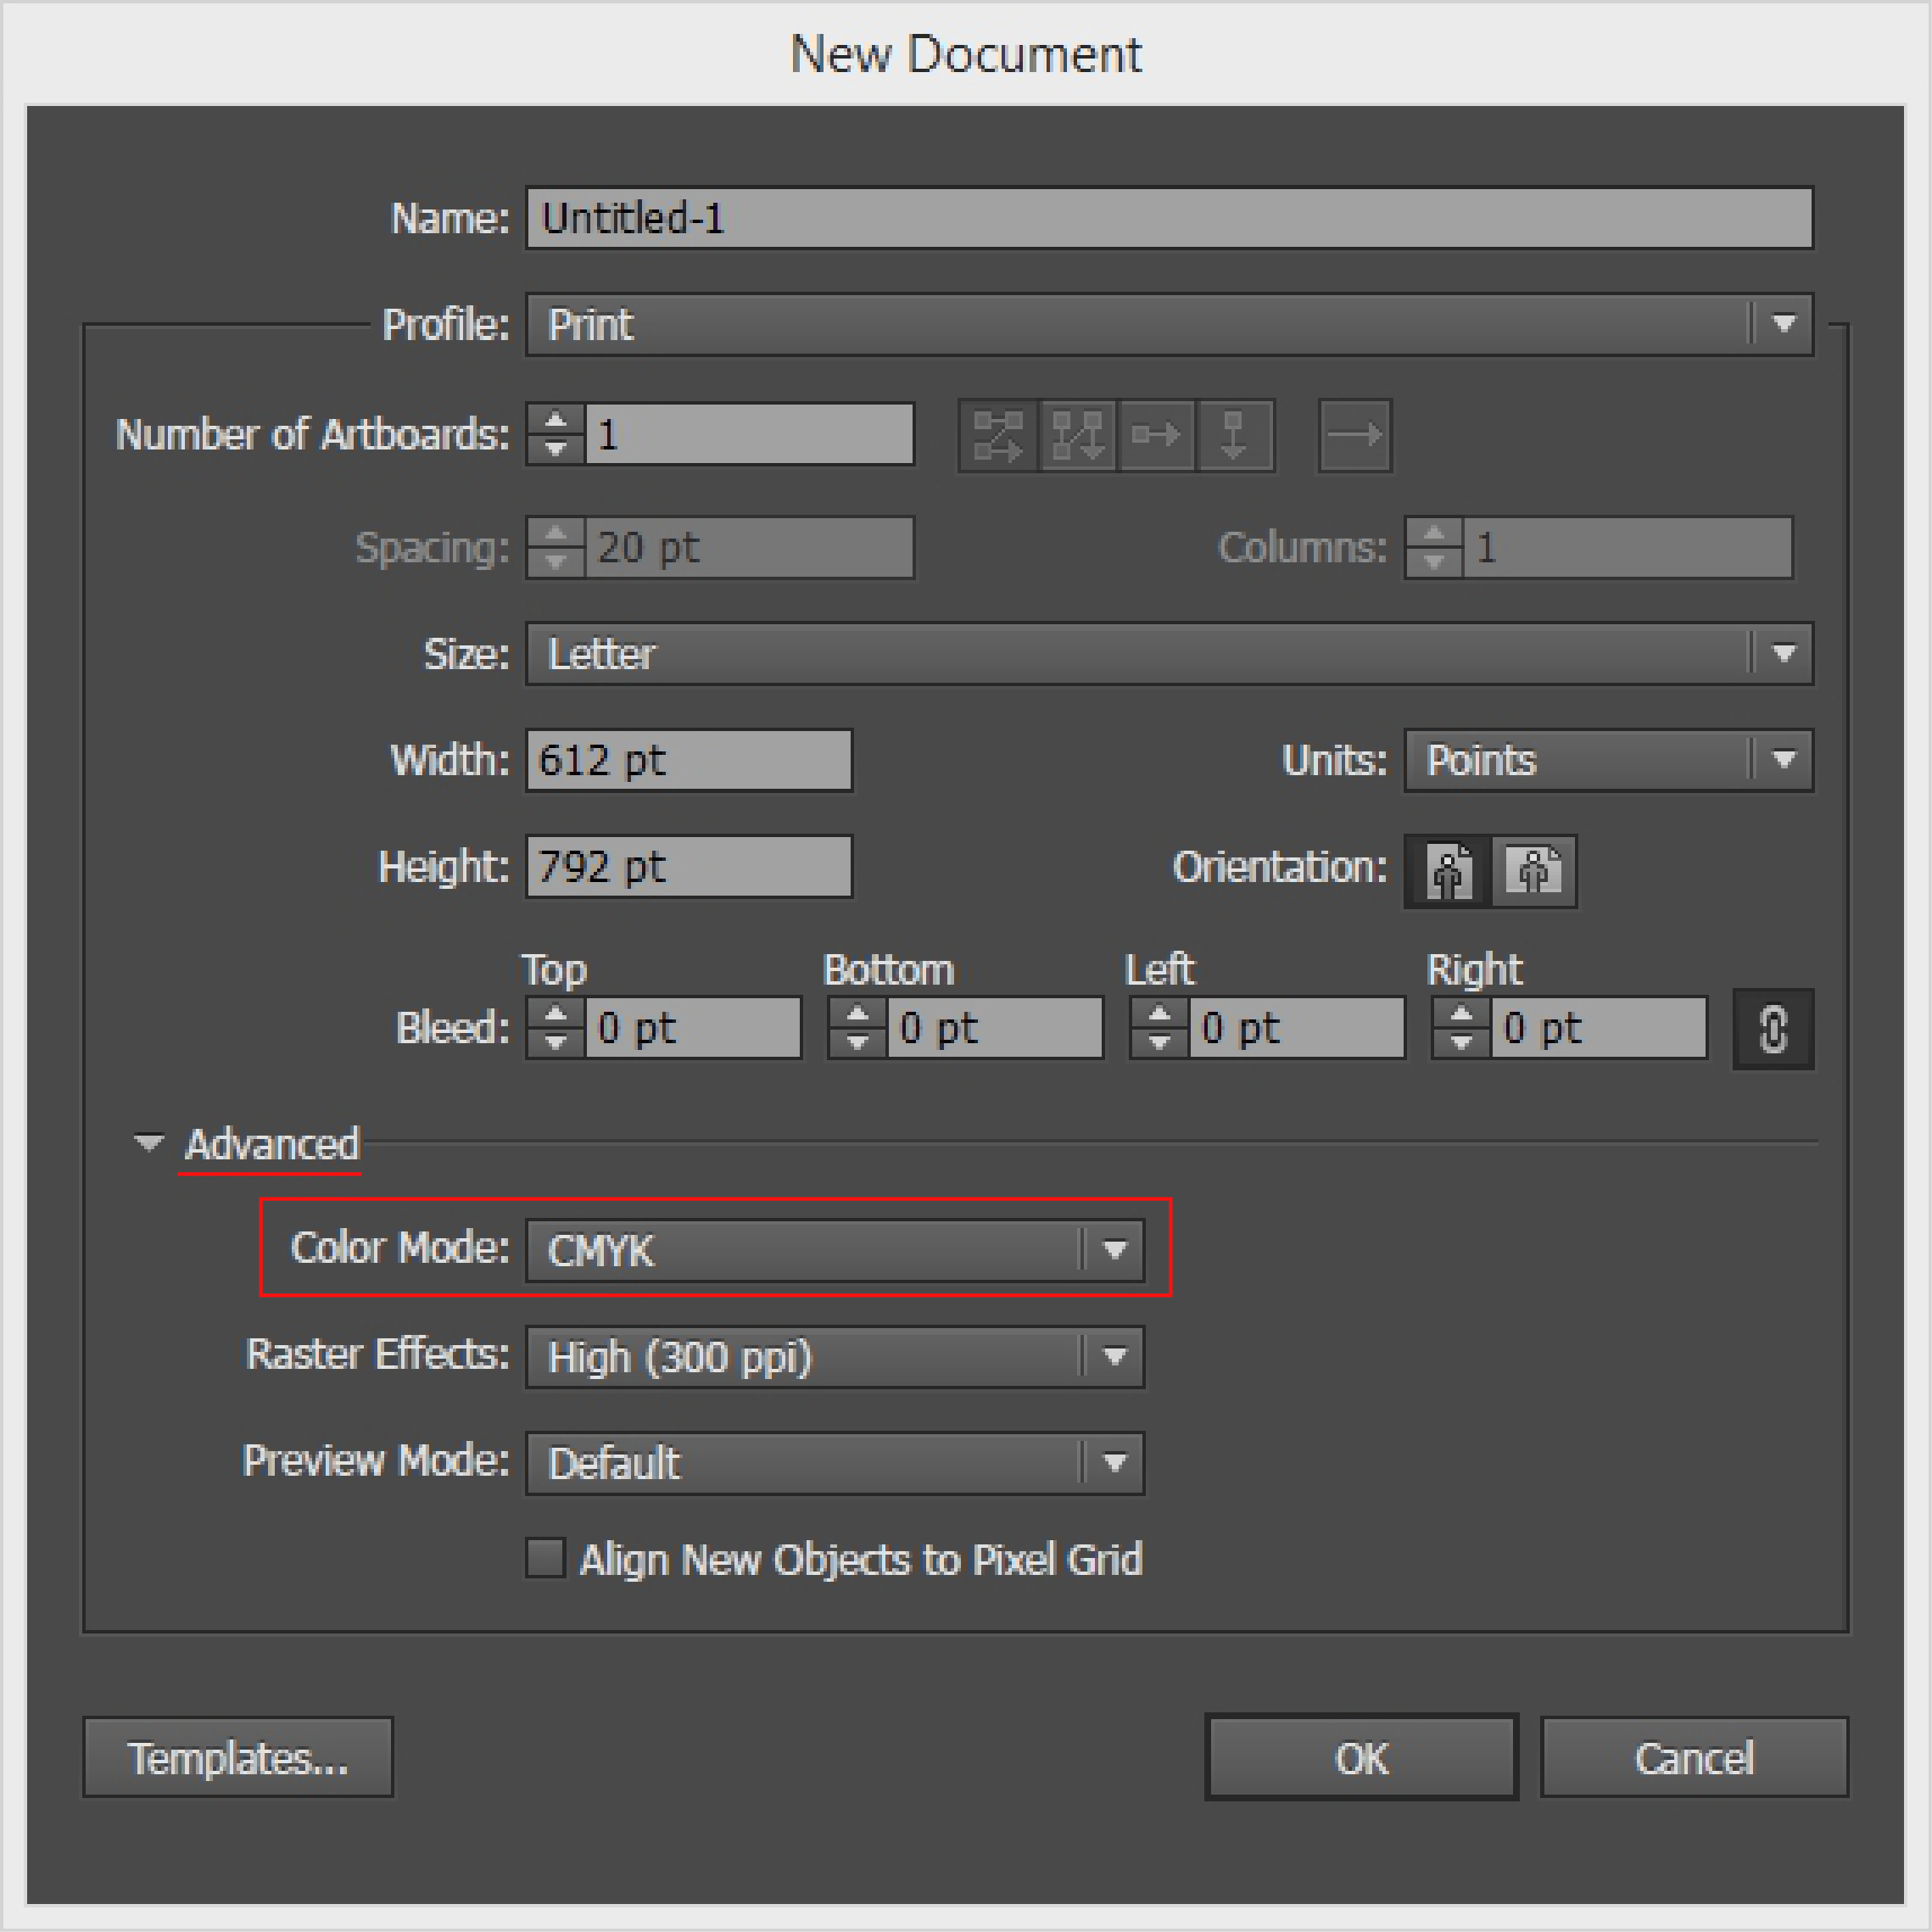This screenshot has width=1932, height=1932.
Task: Increase Number of Artboards with up arrow
Action: coord(555,421)
